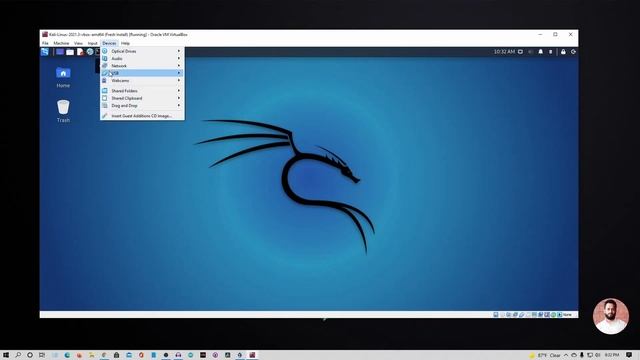Open the View menu
Image resolution: width=640 pixels, height=360 pixels.
(78, 43)
